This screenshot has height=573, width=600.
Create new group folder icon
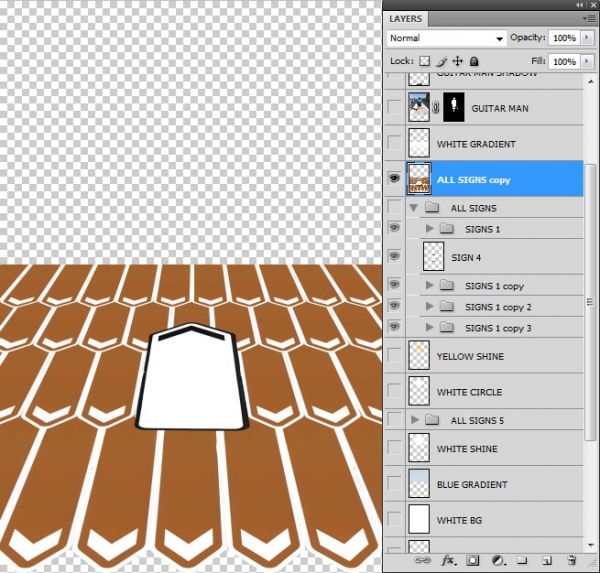coord(522,560)
